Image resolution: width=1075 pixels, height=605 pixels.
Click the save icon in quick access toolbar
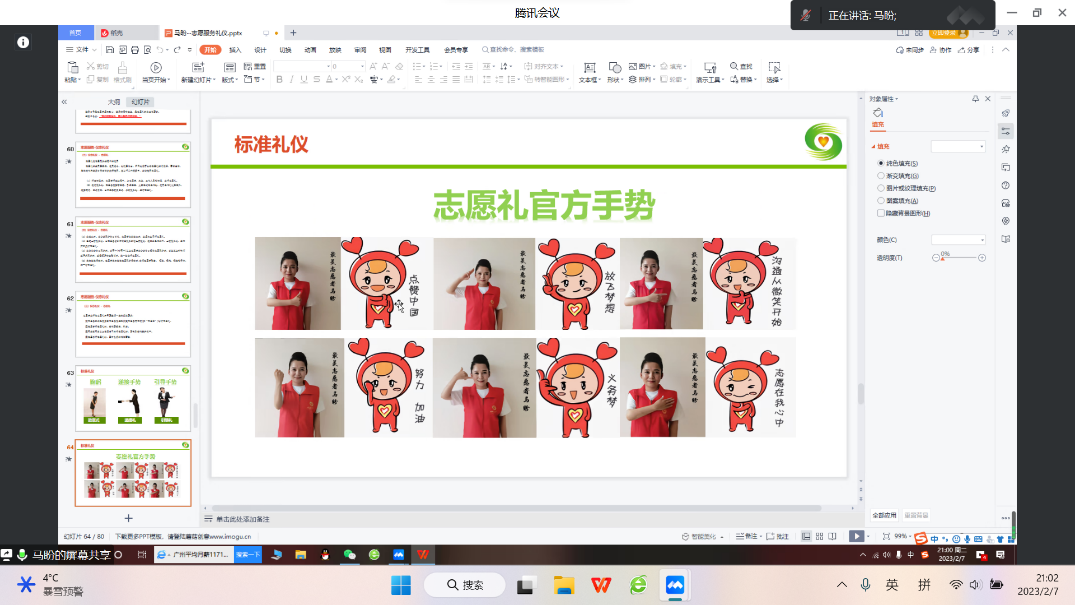pos(109,49)
